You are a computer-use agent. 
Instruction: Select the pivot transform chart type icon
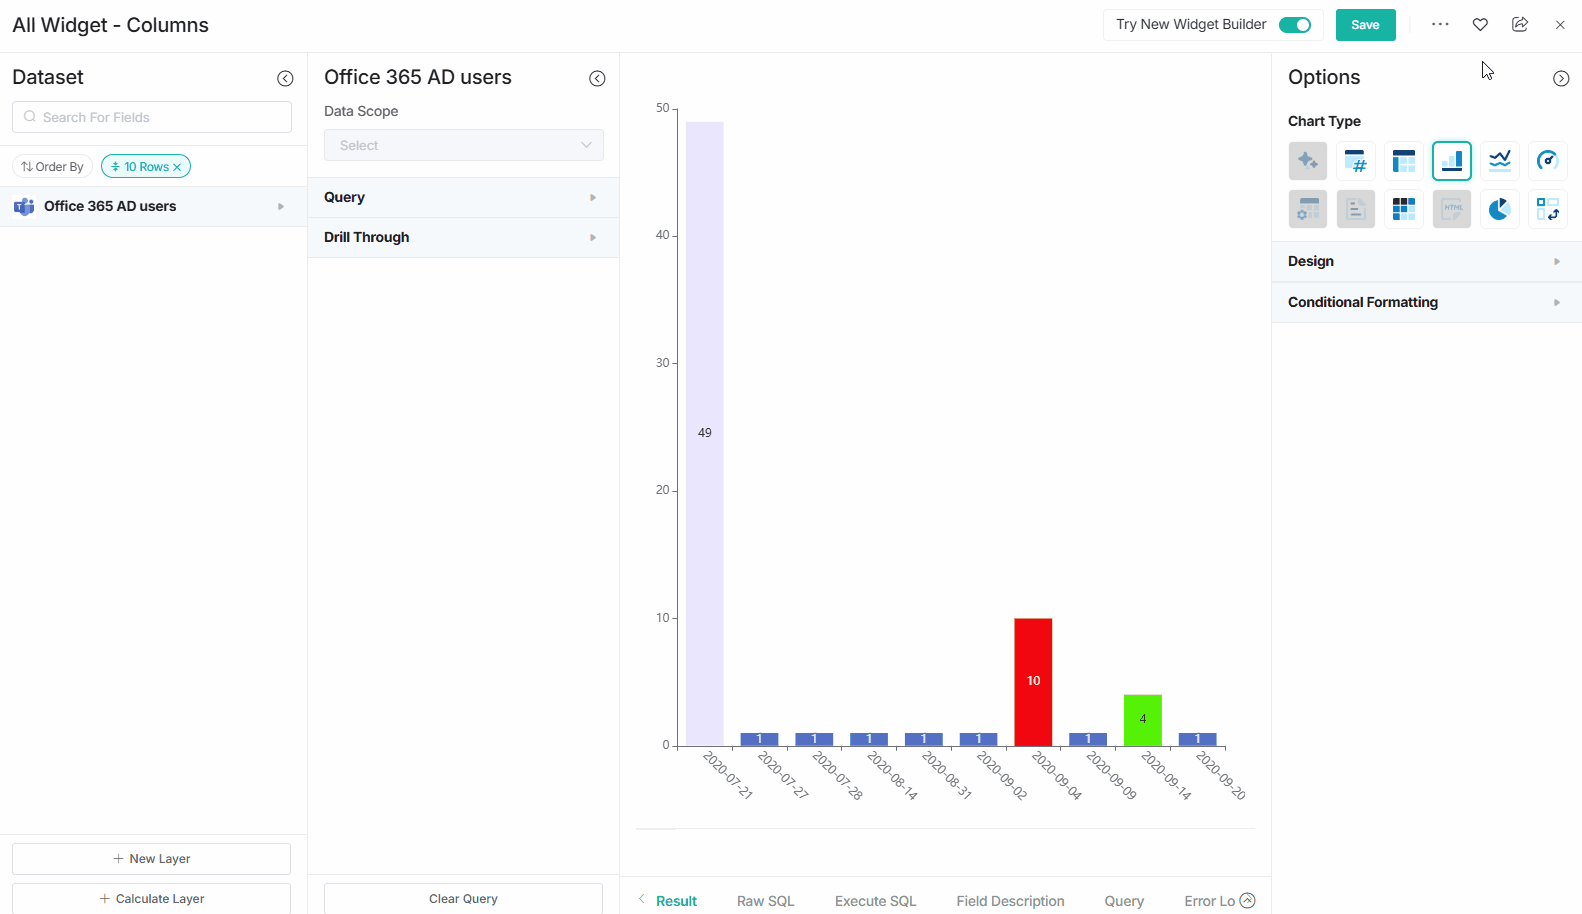pos(1547,209)
